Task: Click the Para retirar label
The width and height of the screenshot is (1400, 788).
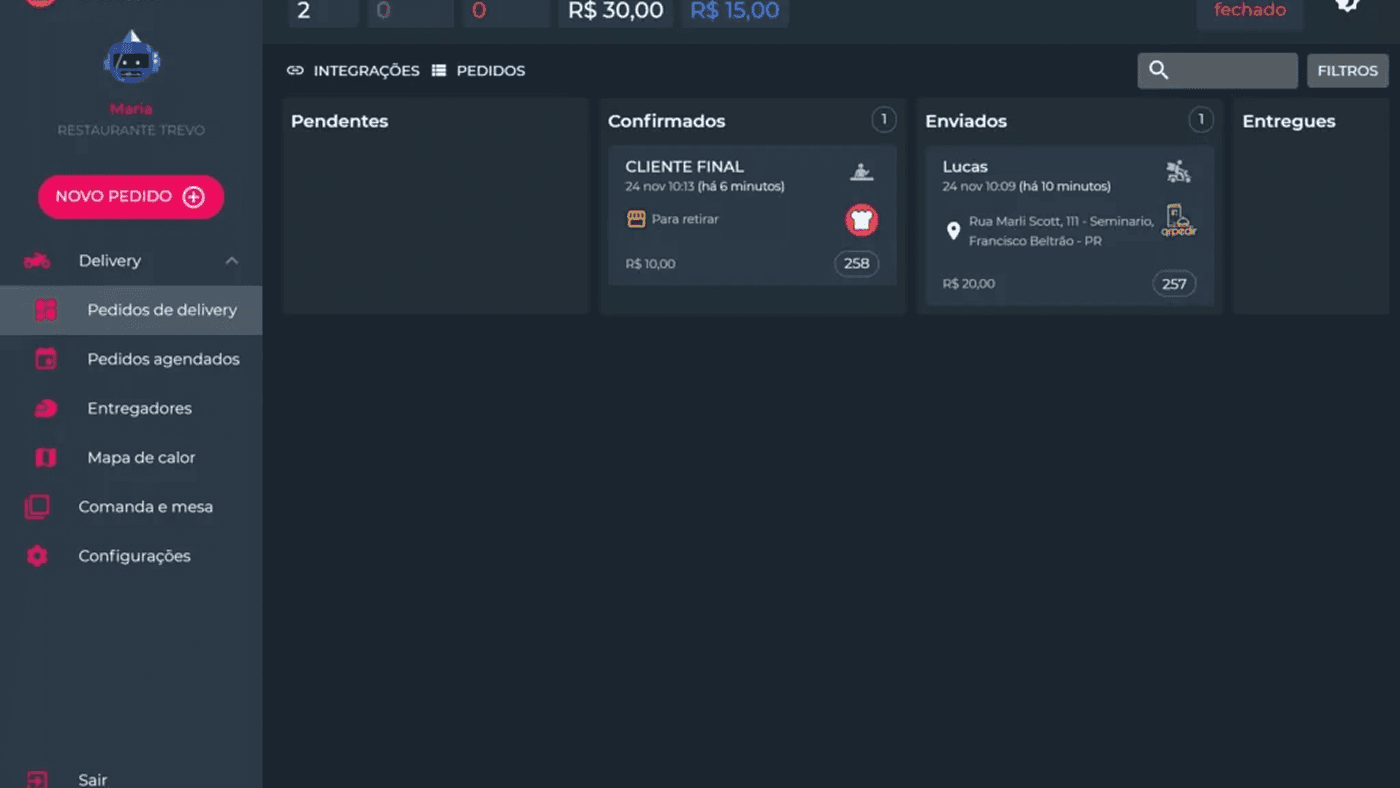Action: (685, 219)
